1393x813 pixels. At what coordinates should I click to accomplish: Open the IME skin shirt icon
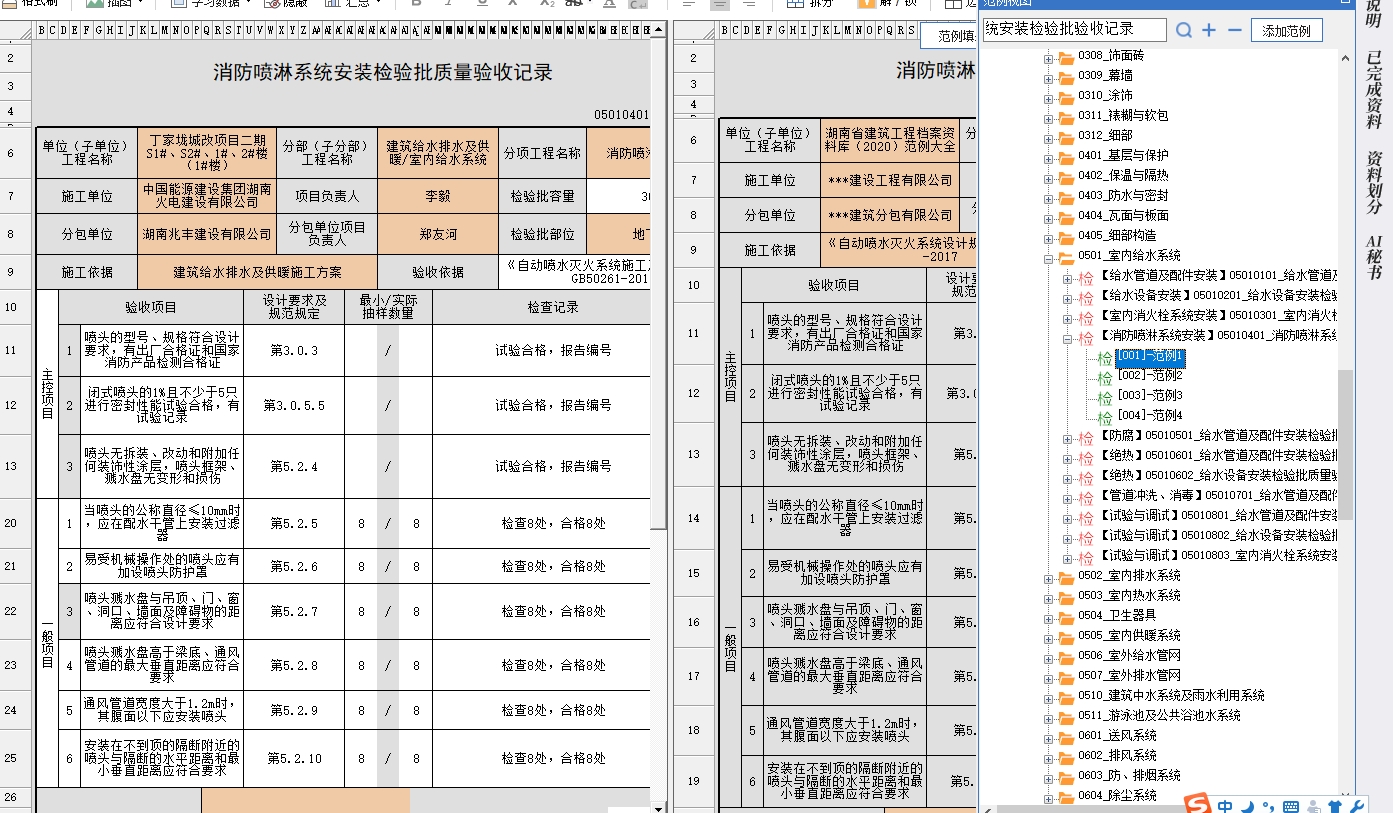1334,806
